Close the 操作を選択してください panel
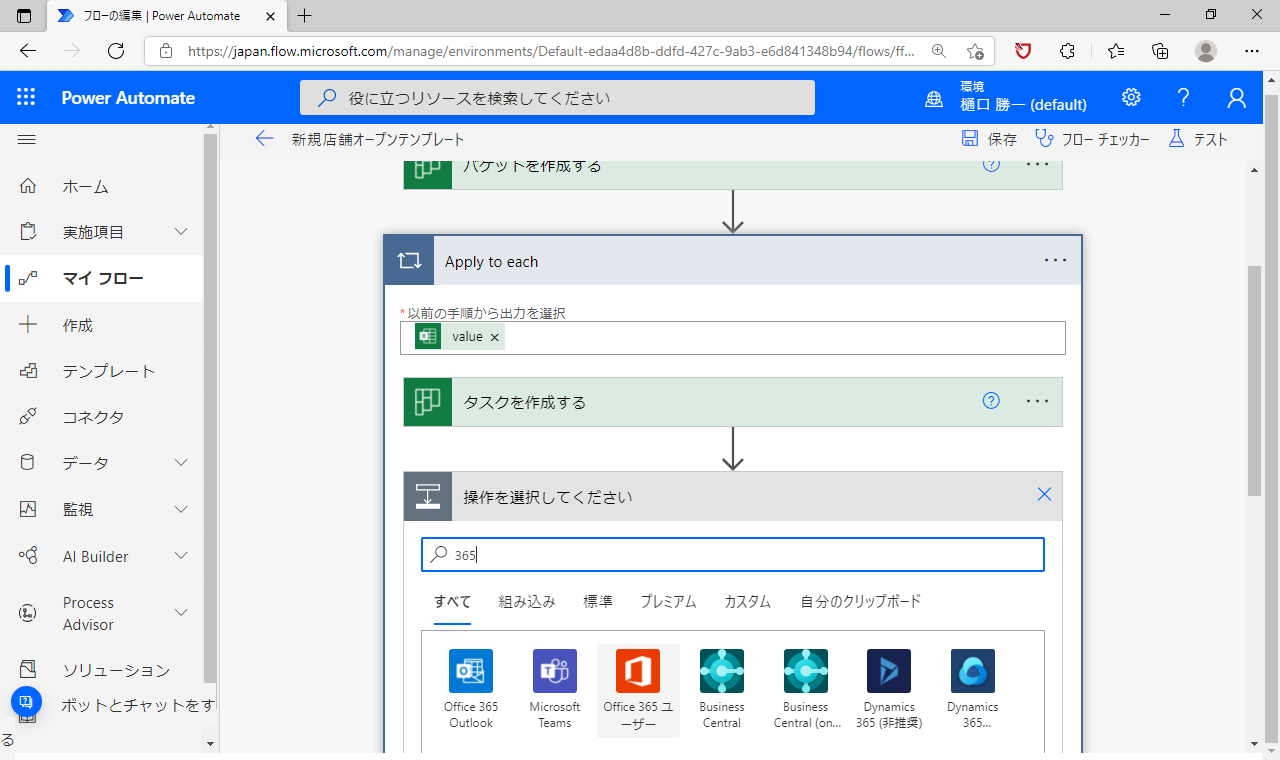 coord(1044,494)
